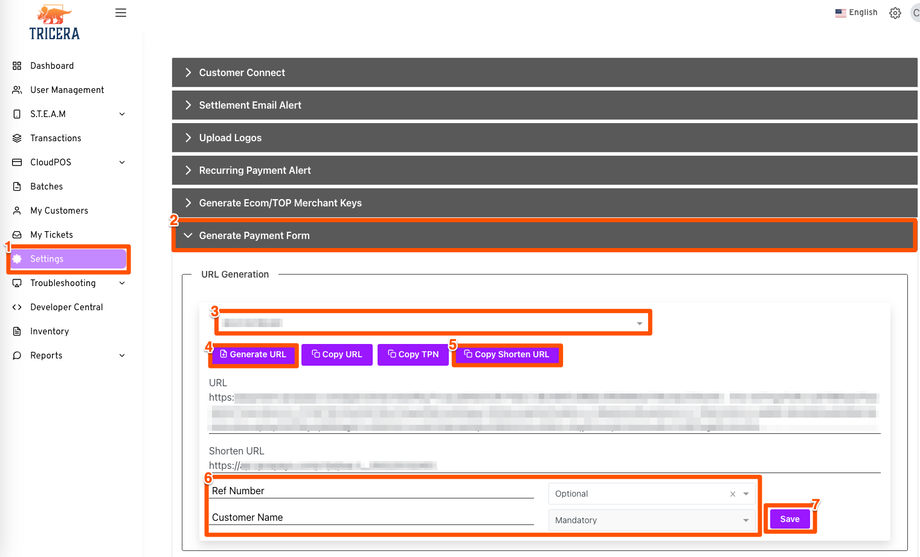Image resolution: width=920 pixels, height=557 pixels.
Task: Toggle the hamburger sidebar menu
Action: coord(121,12)
